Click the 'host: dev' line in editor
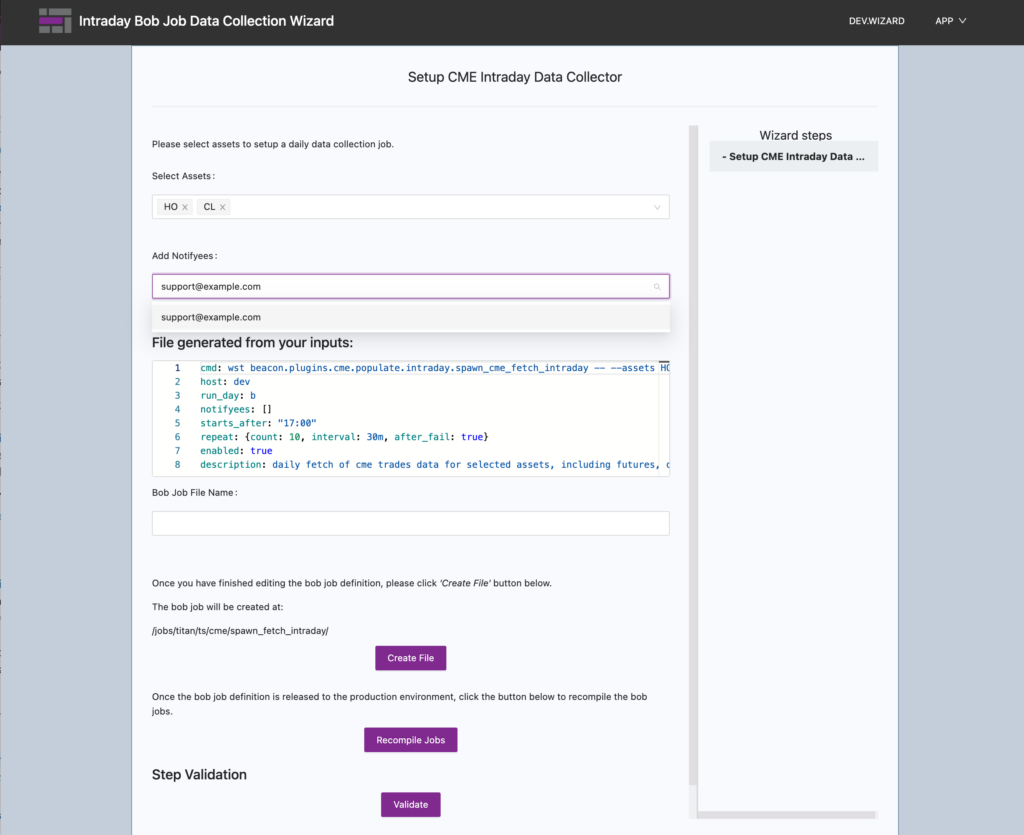This screenshot has height=835, width=1024. [x=225, y=382]
